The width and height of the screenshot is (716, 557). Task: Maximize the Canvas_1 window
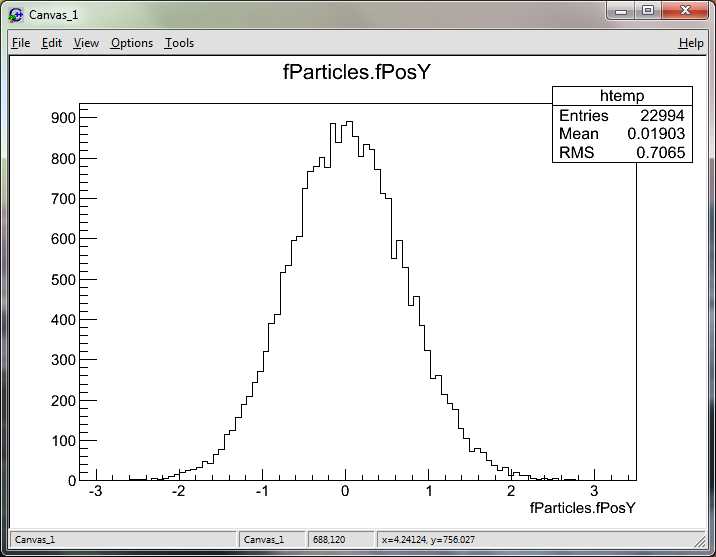pyautogui.click(x=648, y=12)
